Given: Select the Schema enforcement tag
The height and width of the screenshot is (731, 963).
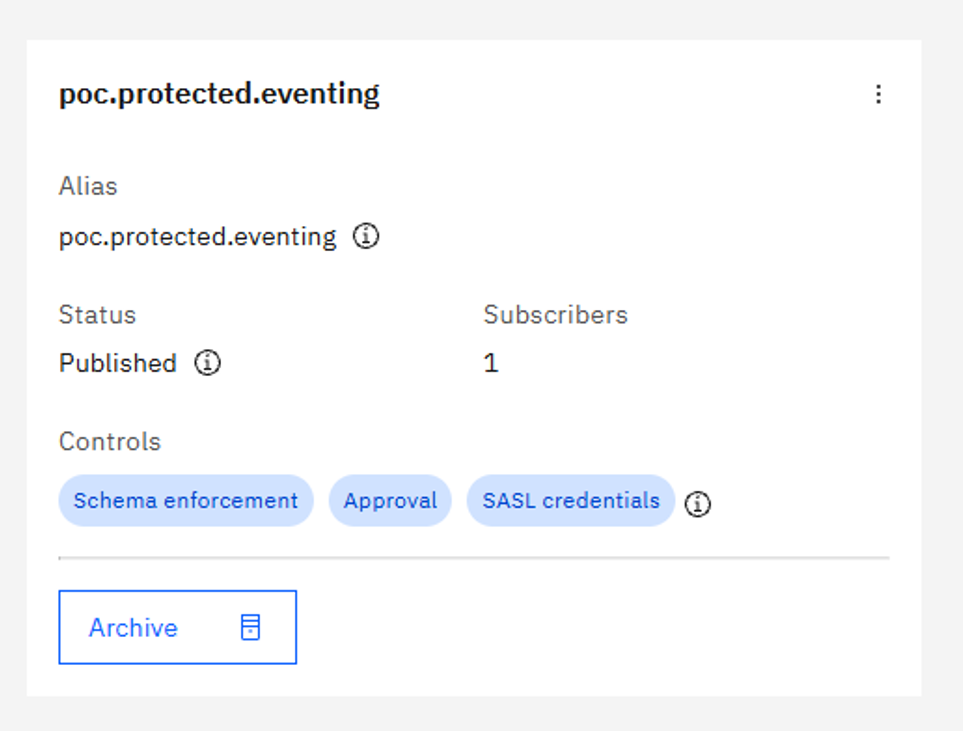Looking at the screenshot, I should coord(186,500).
